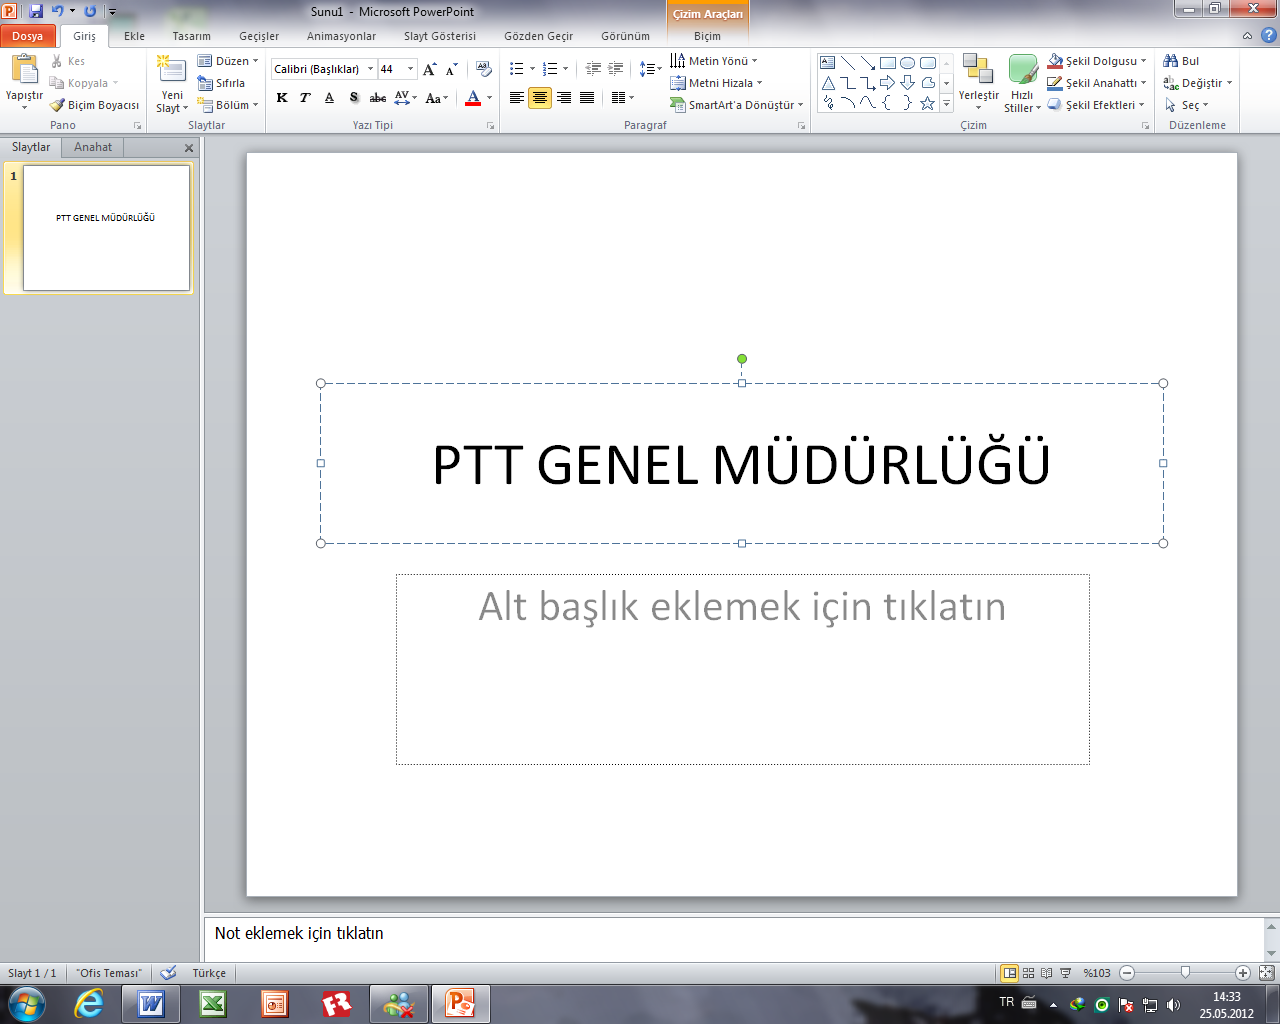This screenshot has width=1280, height=1024.
Task: Switch to the Geçişler ribbon tab
Action: click(259, 36)
